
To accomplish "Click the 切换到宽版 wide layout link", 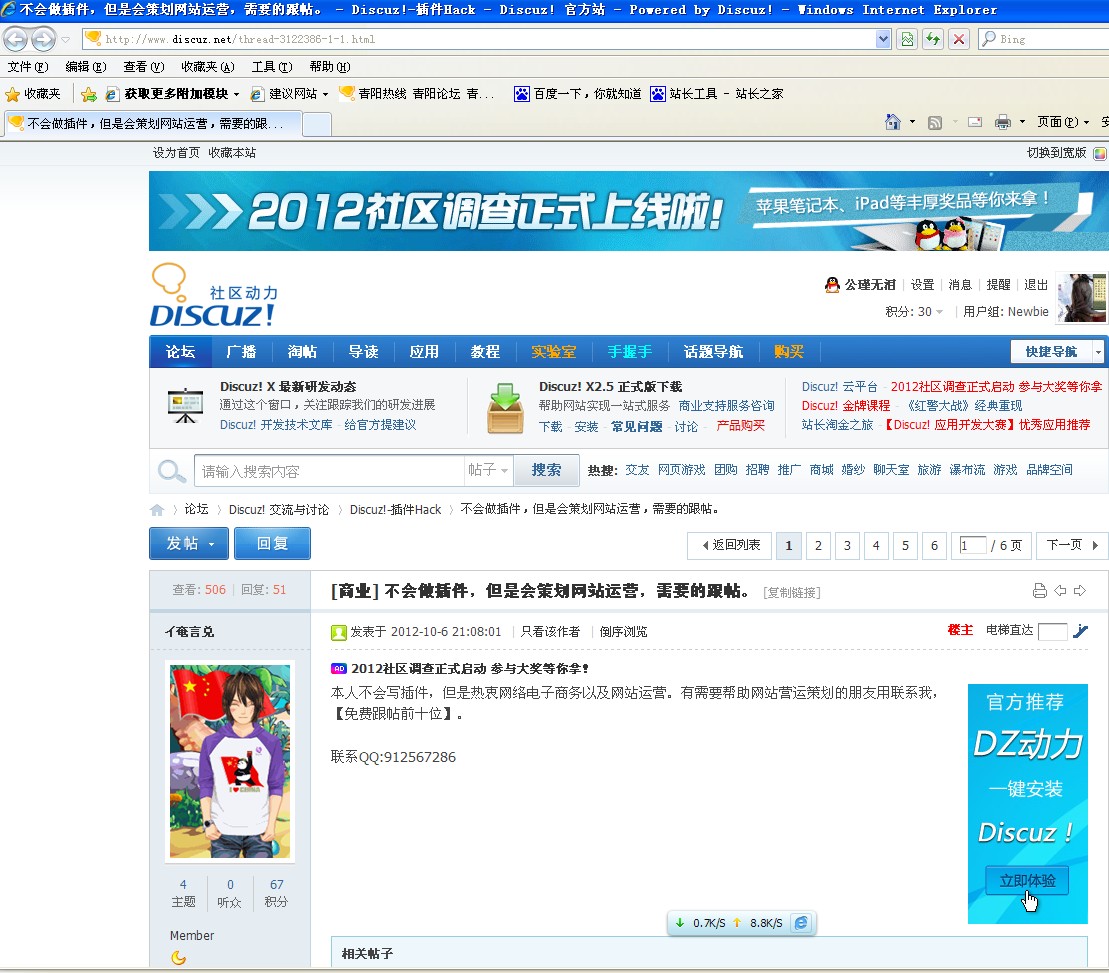I will 1056,153.
